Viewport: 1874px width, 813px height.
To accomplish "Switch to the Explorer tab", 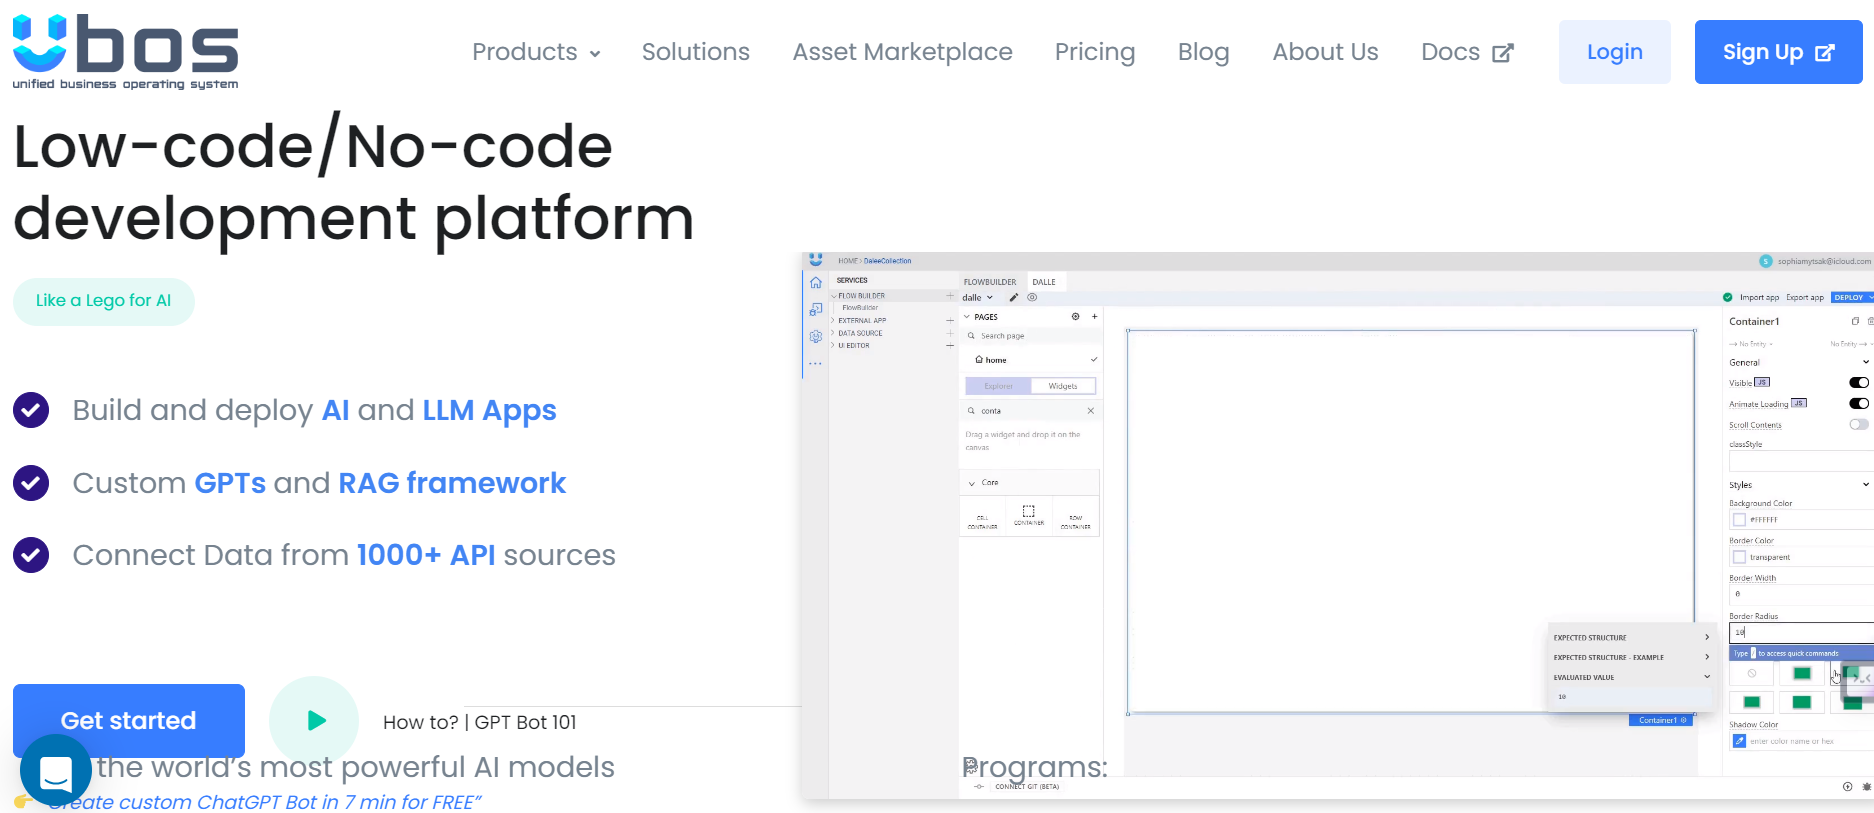I will point(998,386).
